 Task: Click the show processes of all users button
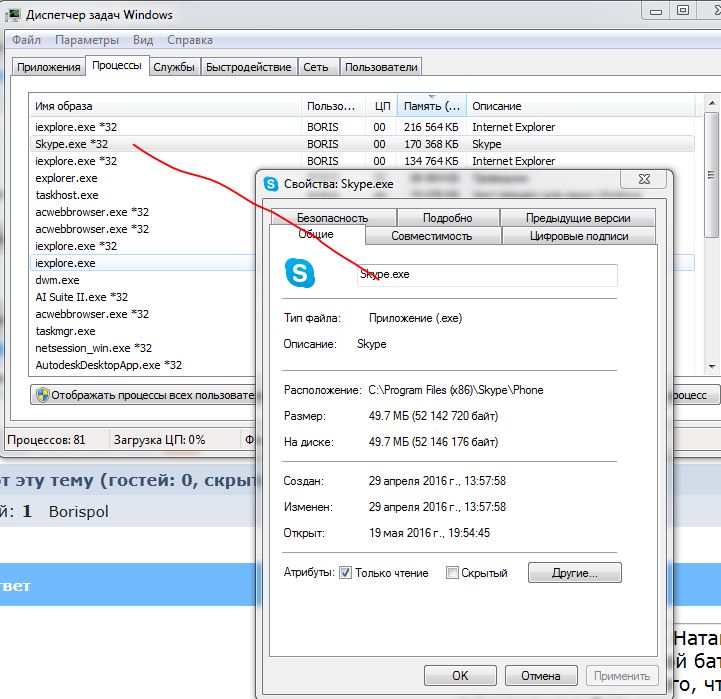pos(143,395)
